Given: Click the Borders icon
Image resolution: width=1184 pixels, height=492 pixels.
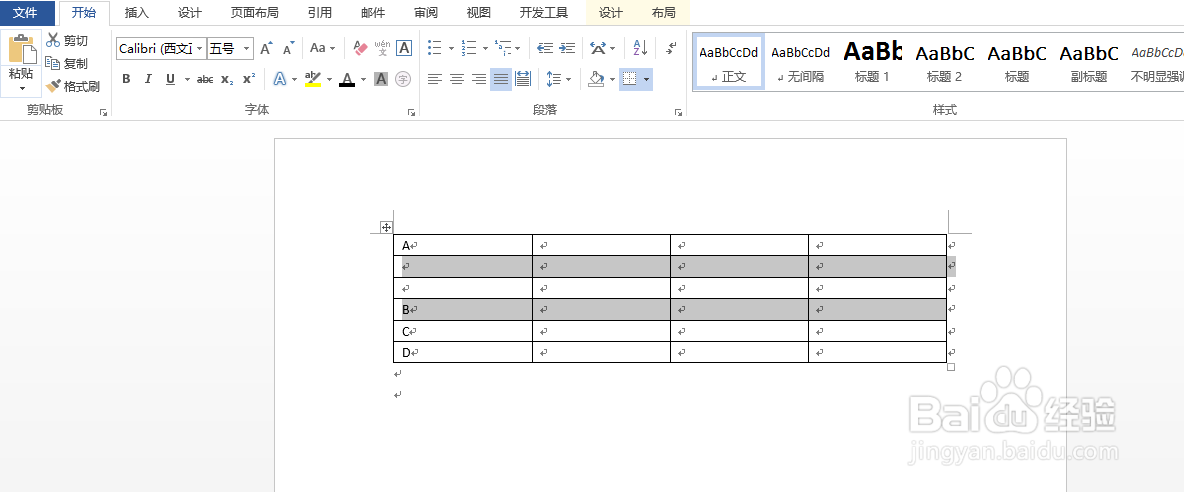Looking at the screenshot, I should point(629,78).
